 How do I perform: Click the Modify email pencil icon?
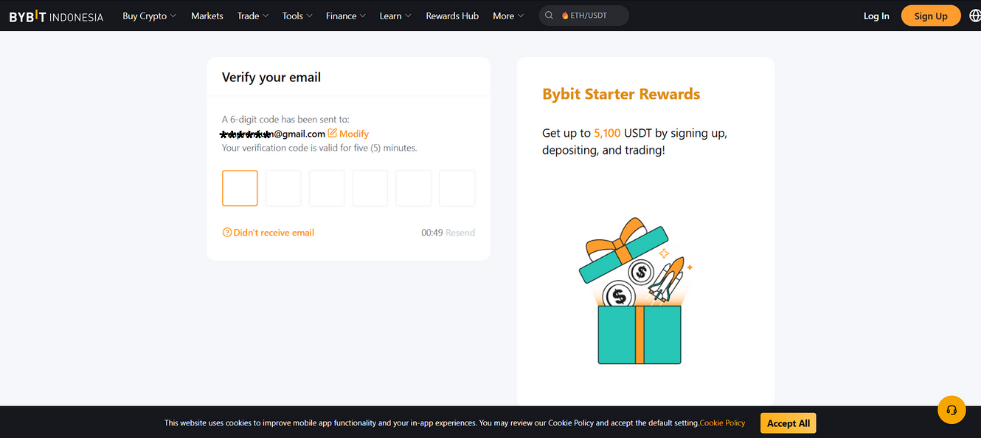(332, 133)
